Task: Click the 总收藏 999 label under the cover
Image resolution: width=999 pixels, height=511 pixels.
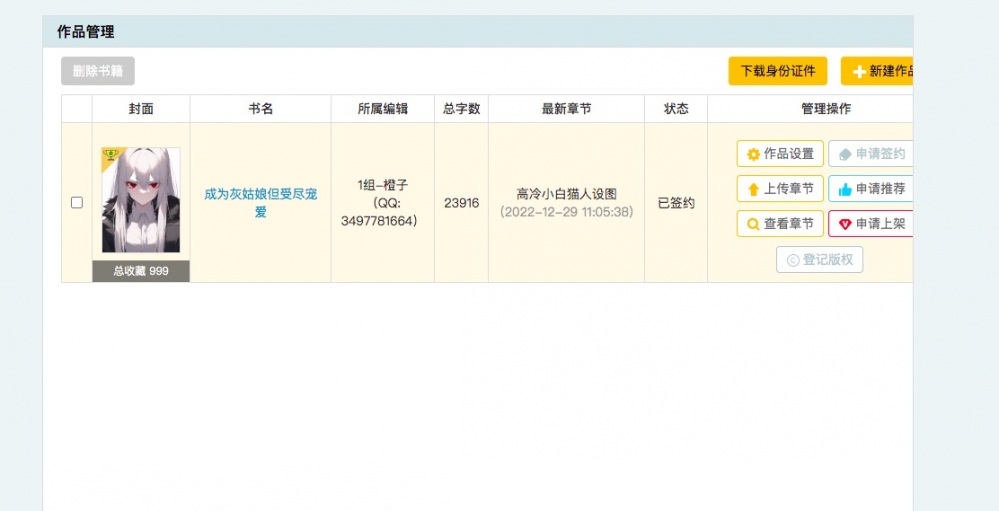Action: coord(141,271)
